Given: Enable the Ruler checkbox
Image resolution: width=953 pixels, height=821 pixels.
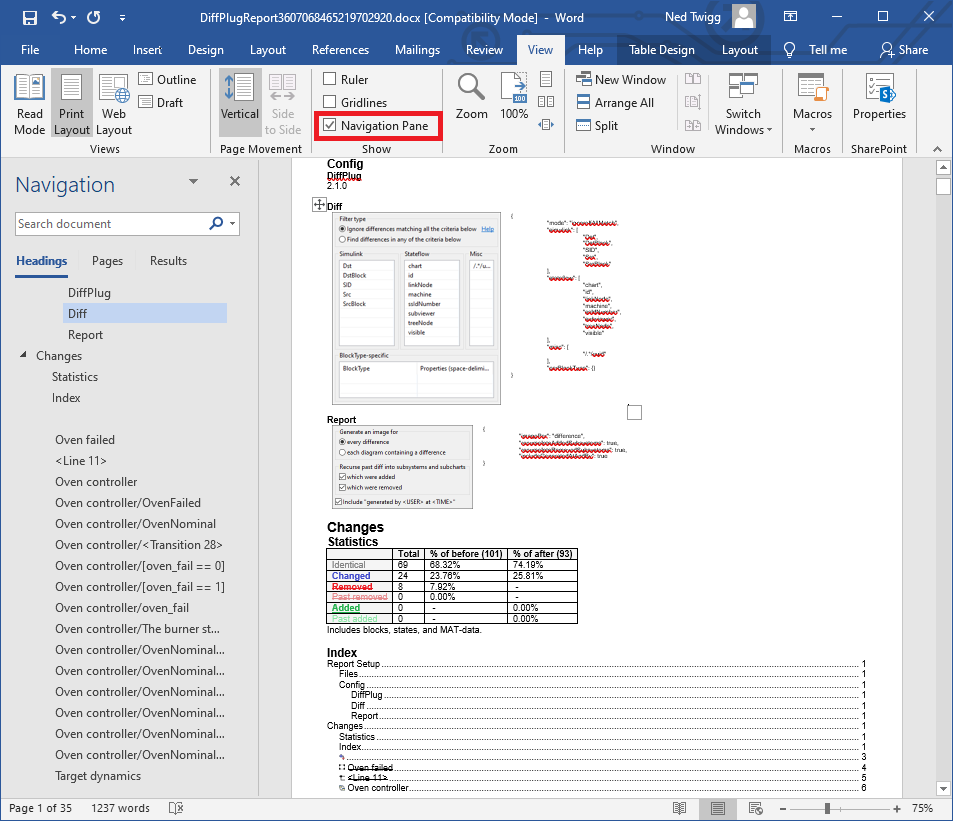Looking at the screenshot, I should click(x=329, y=79).
